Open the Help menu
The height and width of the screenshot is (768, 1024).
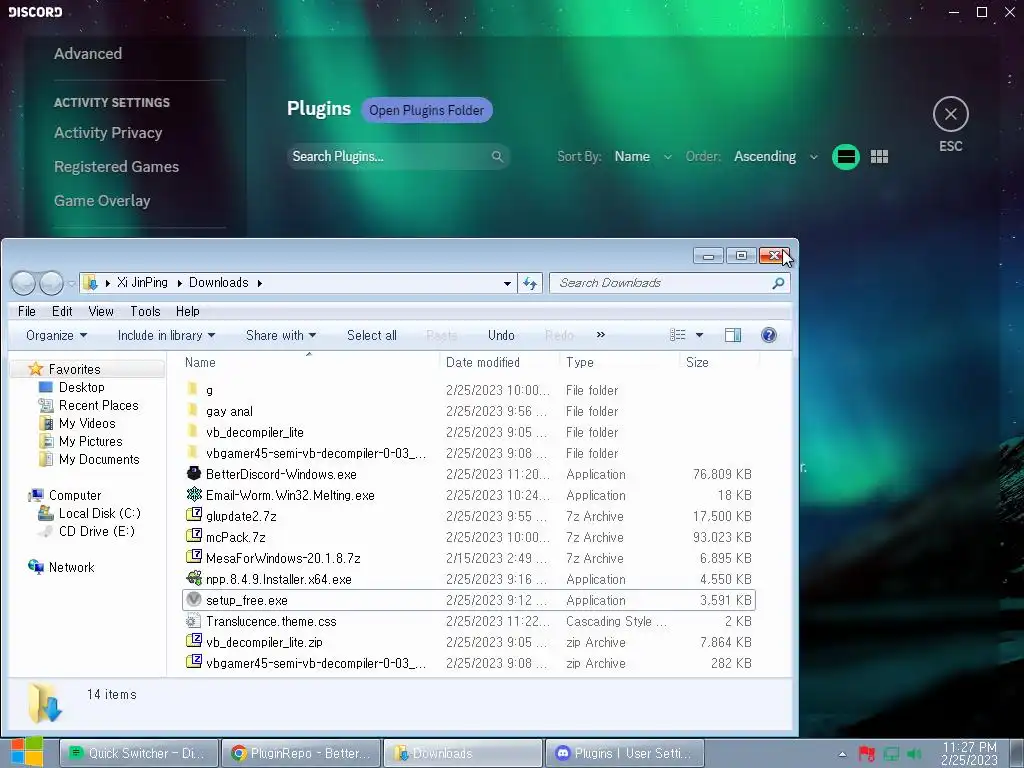pos(187,312)
